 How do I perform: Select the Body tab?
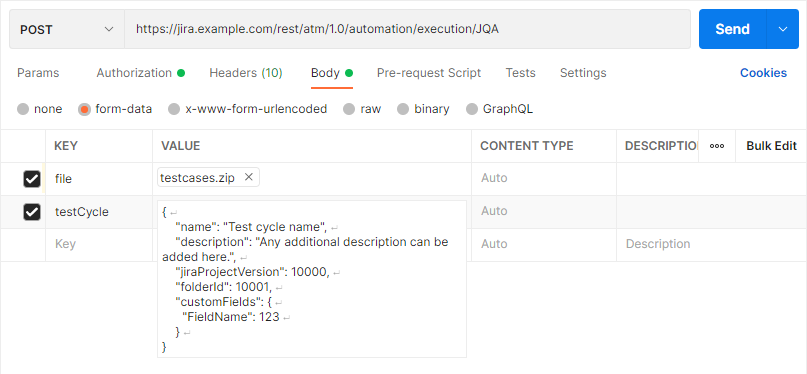(331, 73)
